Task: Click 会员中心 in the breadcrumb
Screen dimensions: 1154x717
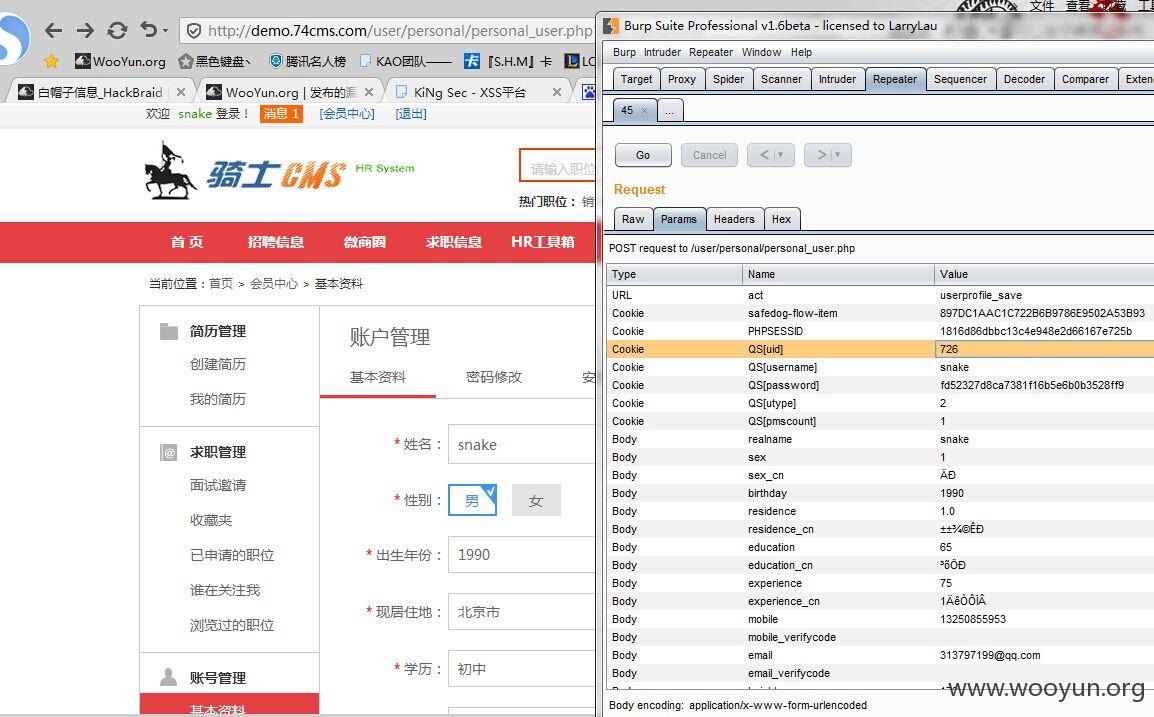Action: tap(274, 283)
